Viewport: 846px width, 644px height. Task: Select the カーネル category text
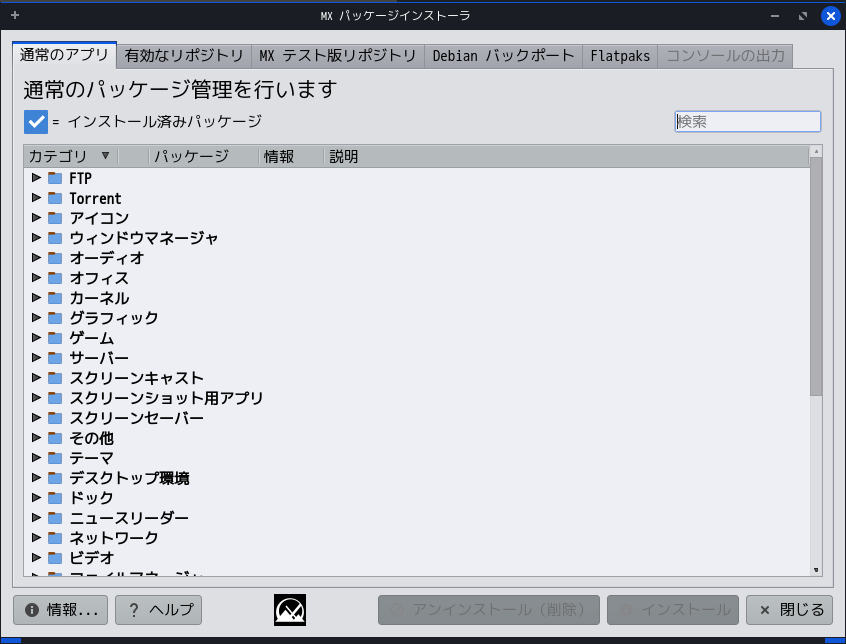coord(99,298)
